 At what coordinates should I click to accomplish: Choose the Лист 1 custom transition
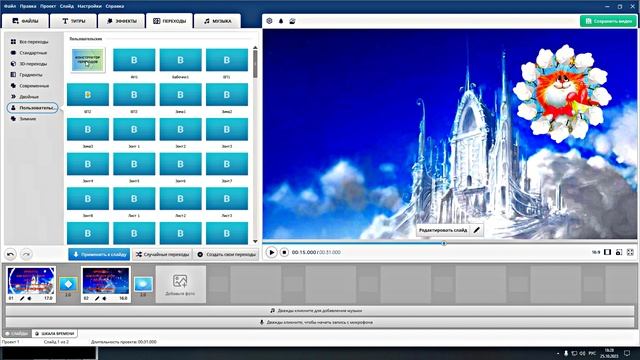click(x=134, y=199)
